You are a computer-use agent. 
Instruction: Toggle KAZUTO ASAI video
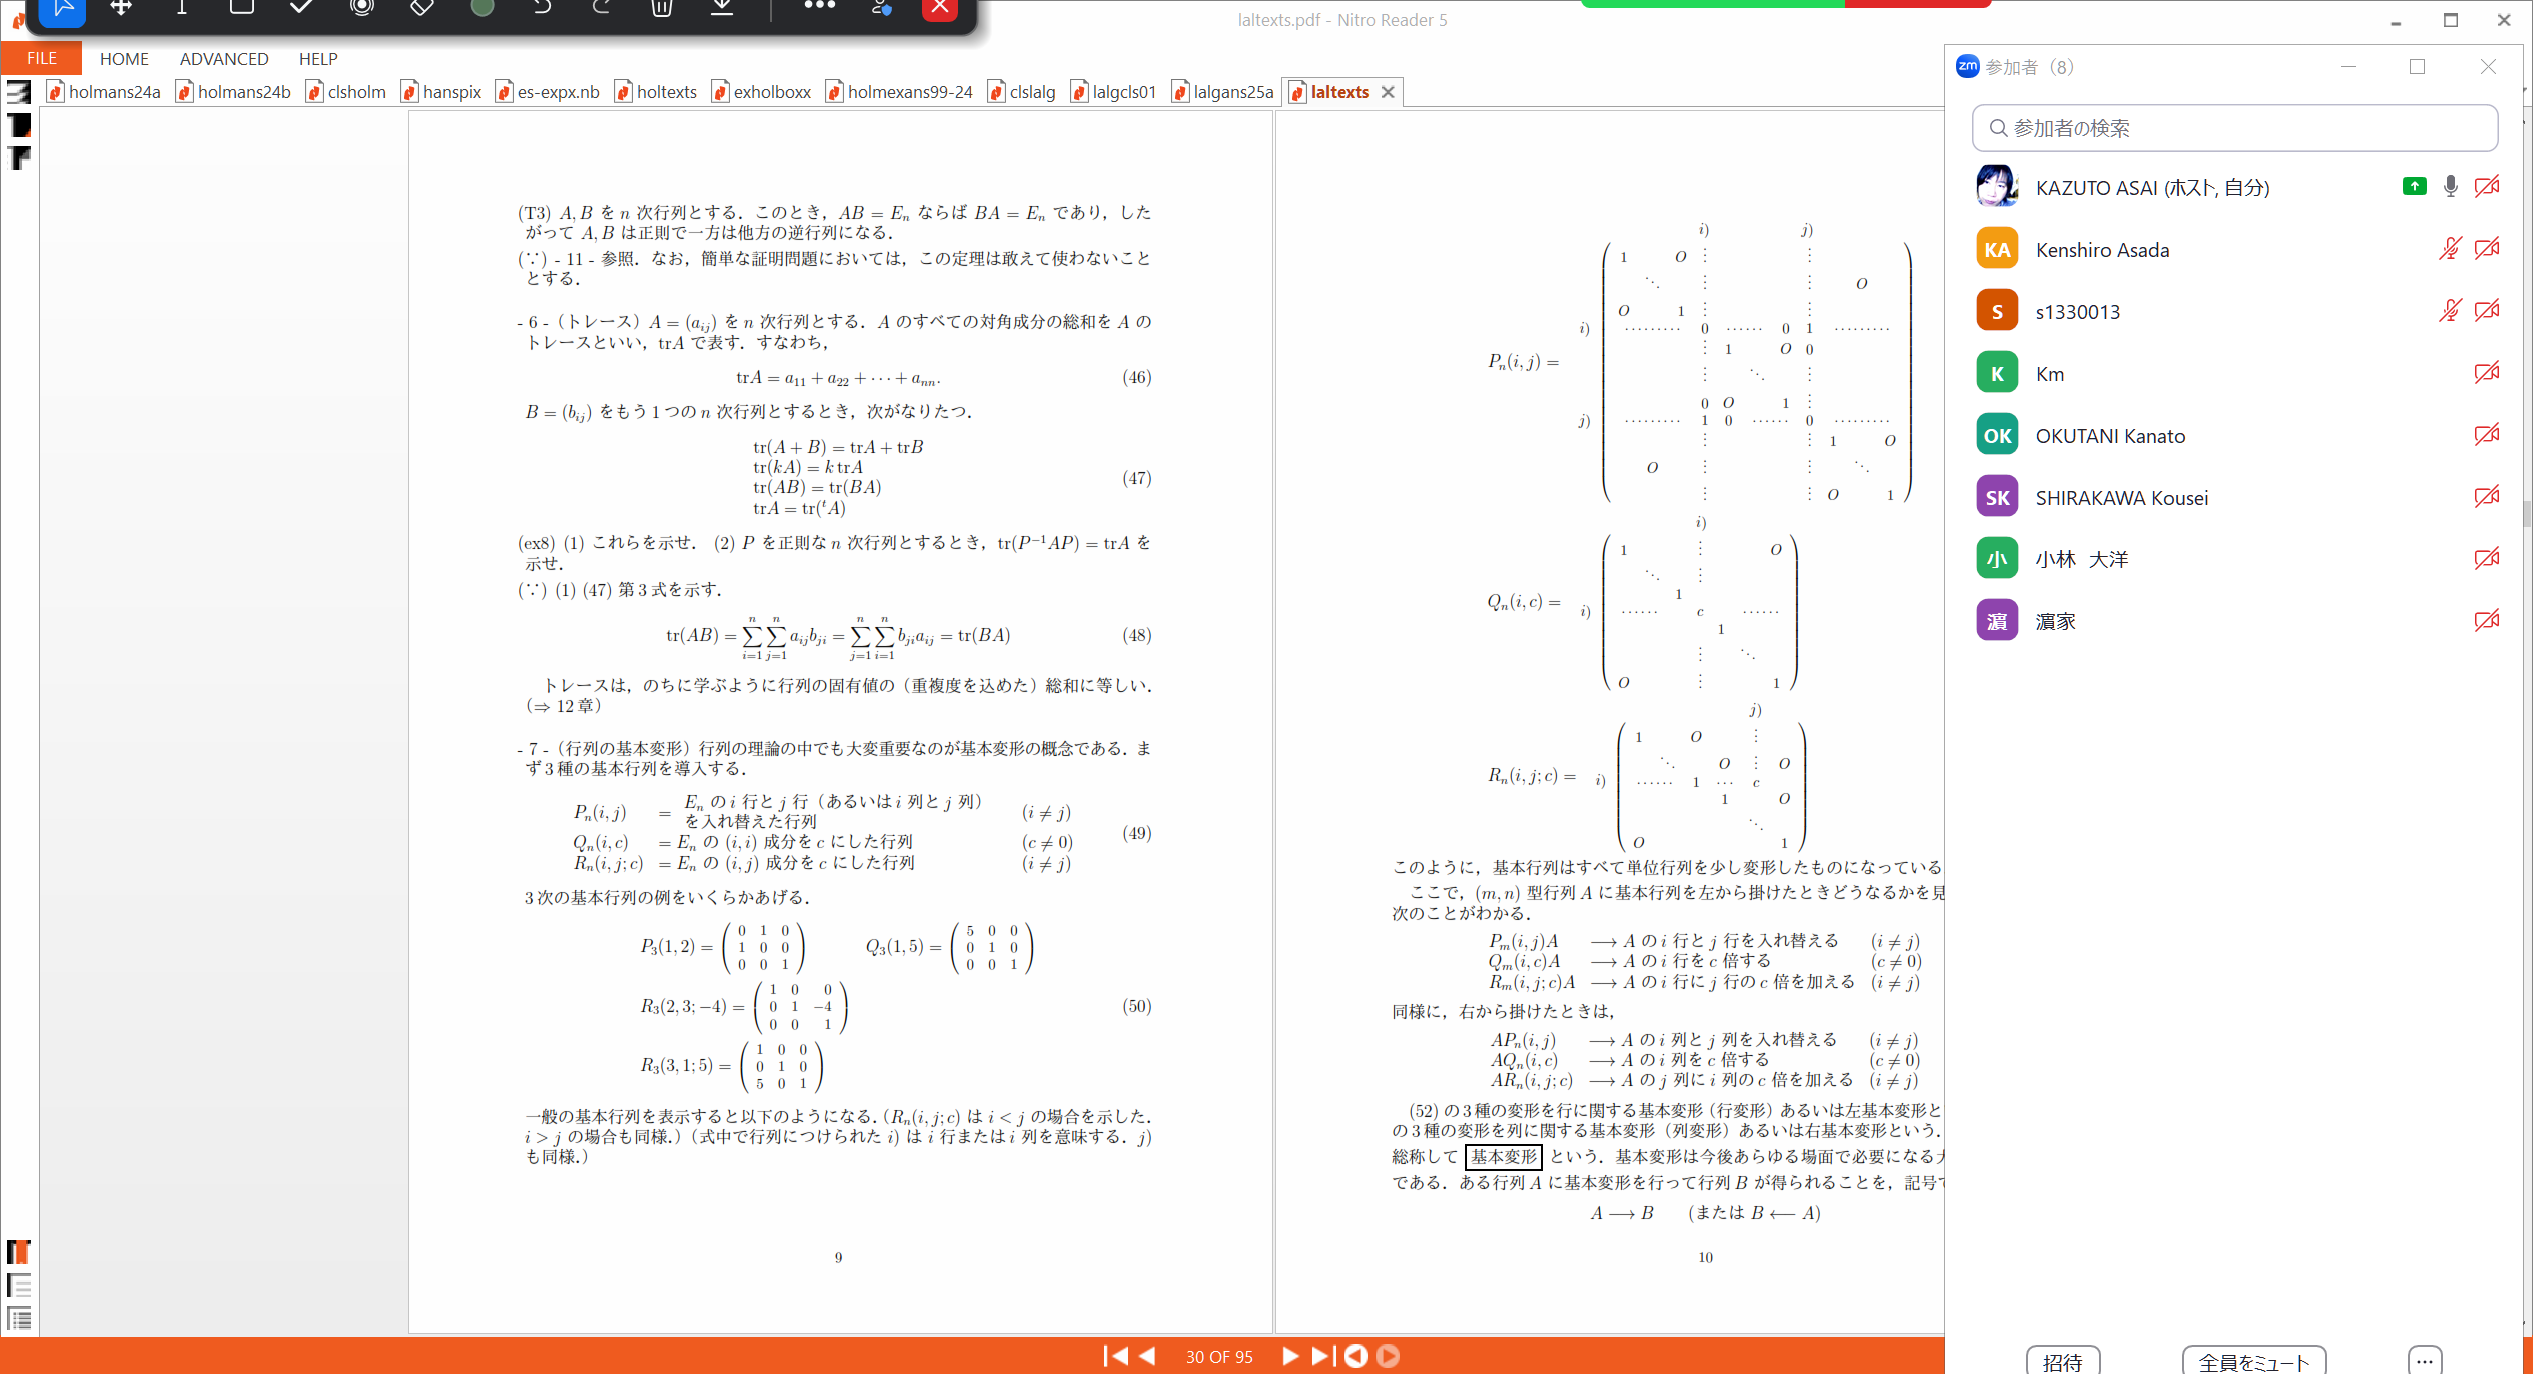pos(2487,186)
